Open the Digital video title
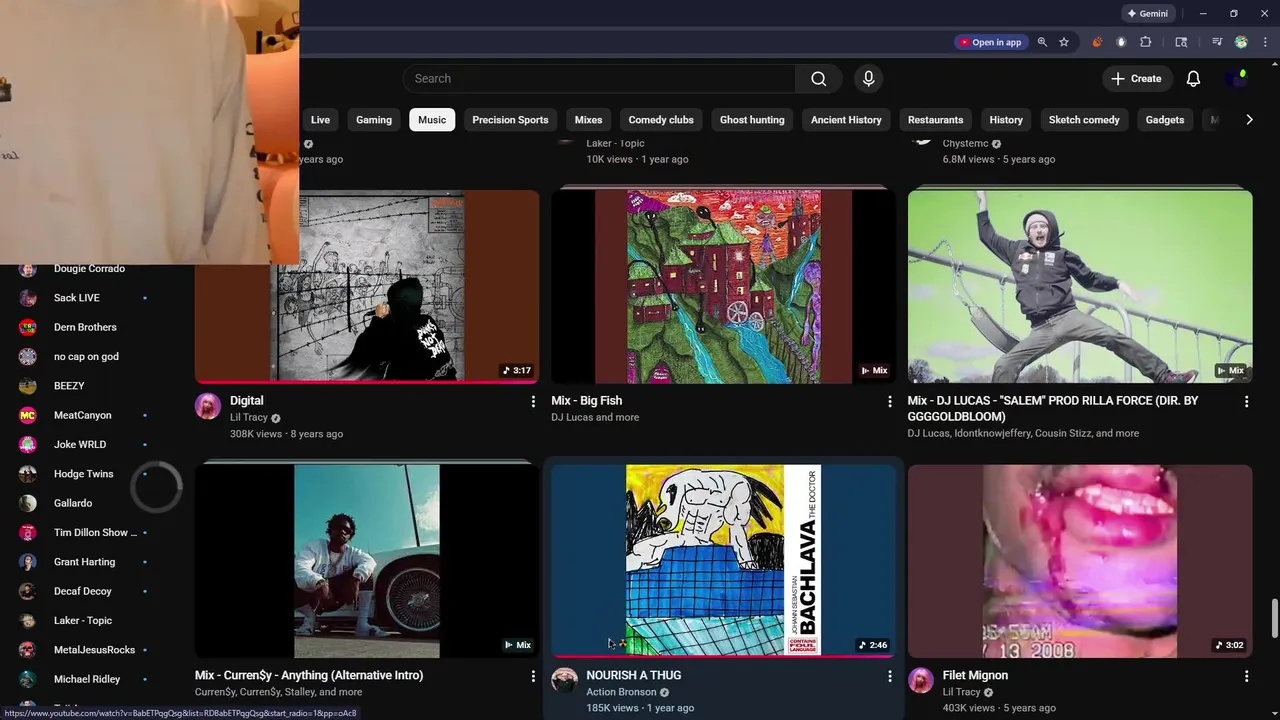The width and height of the screenshot is (1280, 720). (247, 401)
